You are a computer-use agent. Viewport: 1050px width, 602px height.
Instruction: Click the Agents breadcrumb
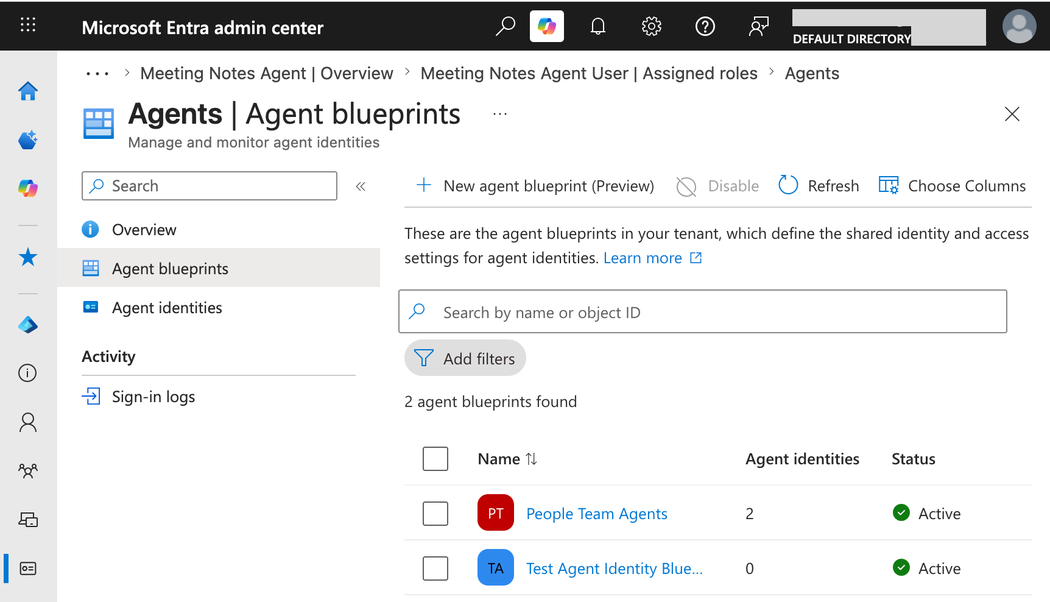[812, 73]
